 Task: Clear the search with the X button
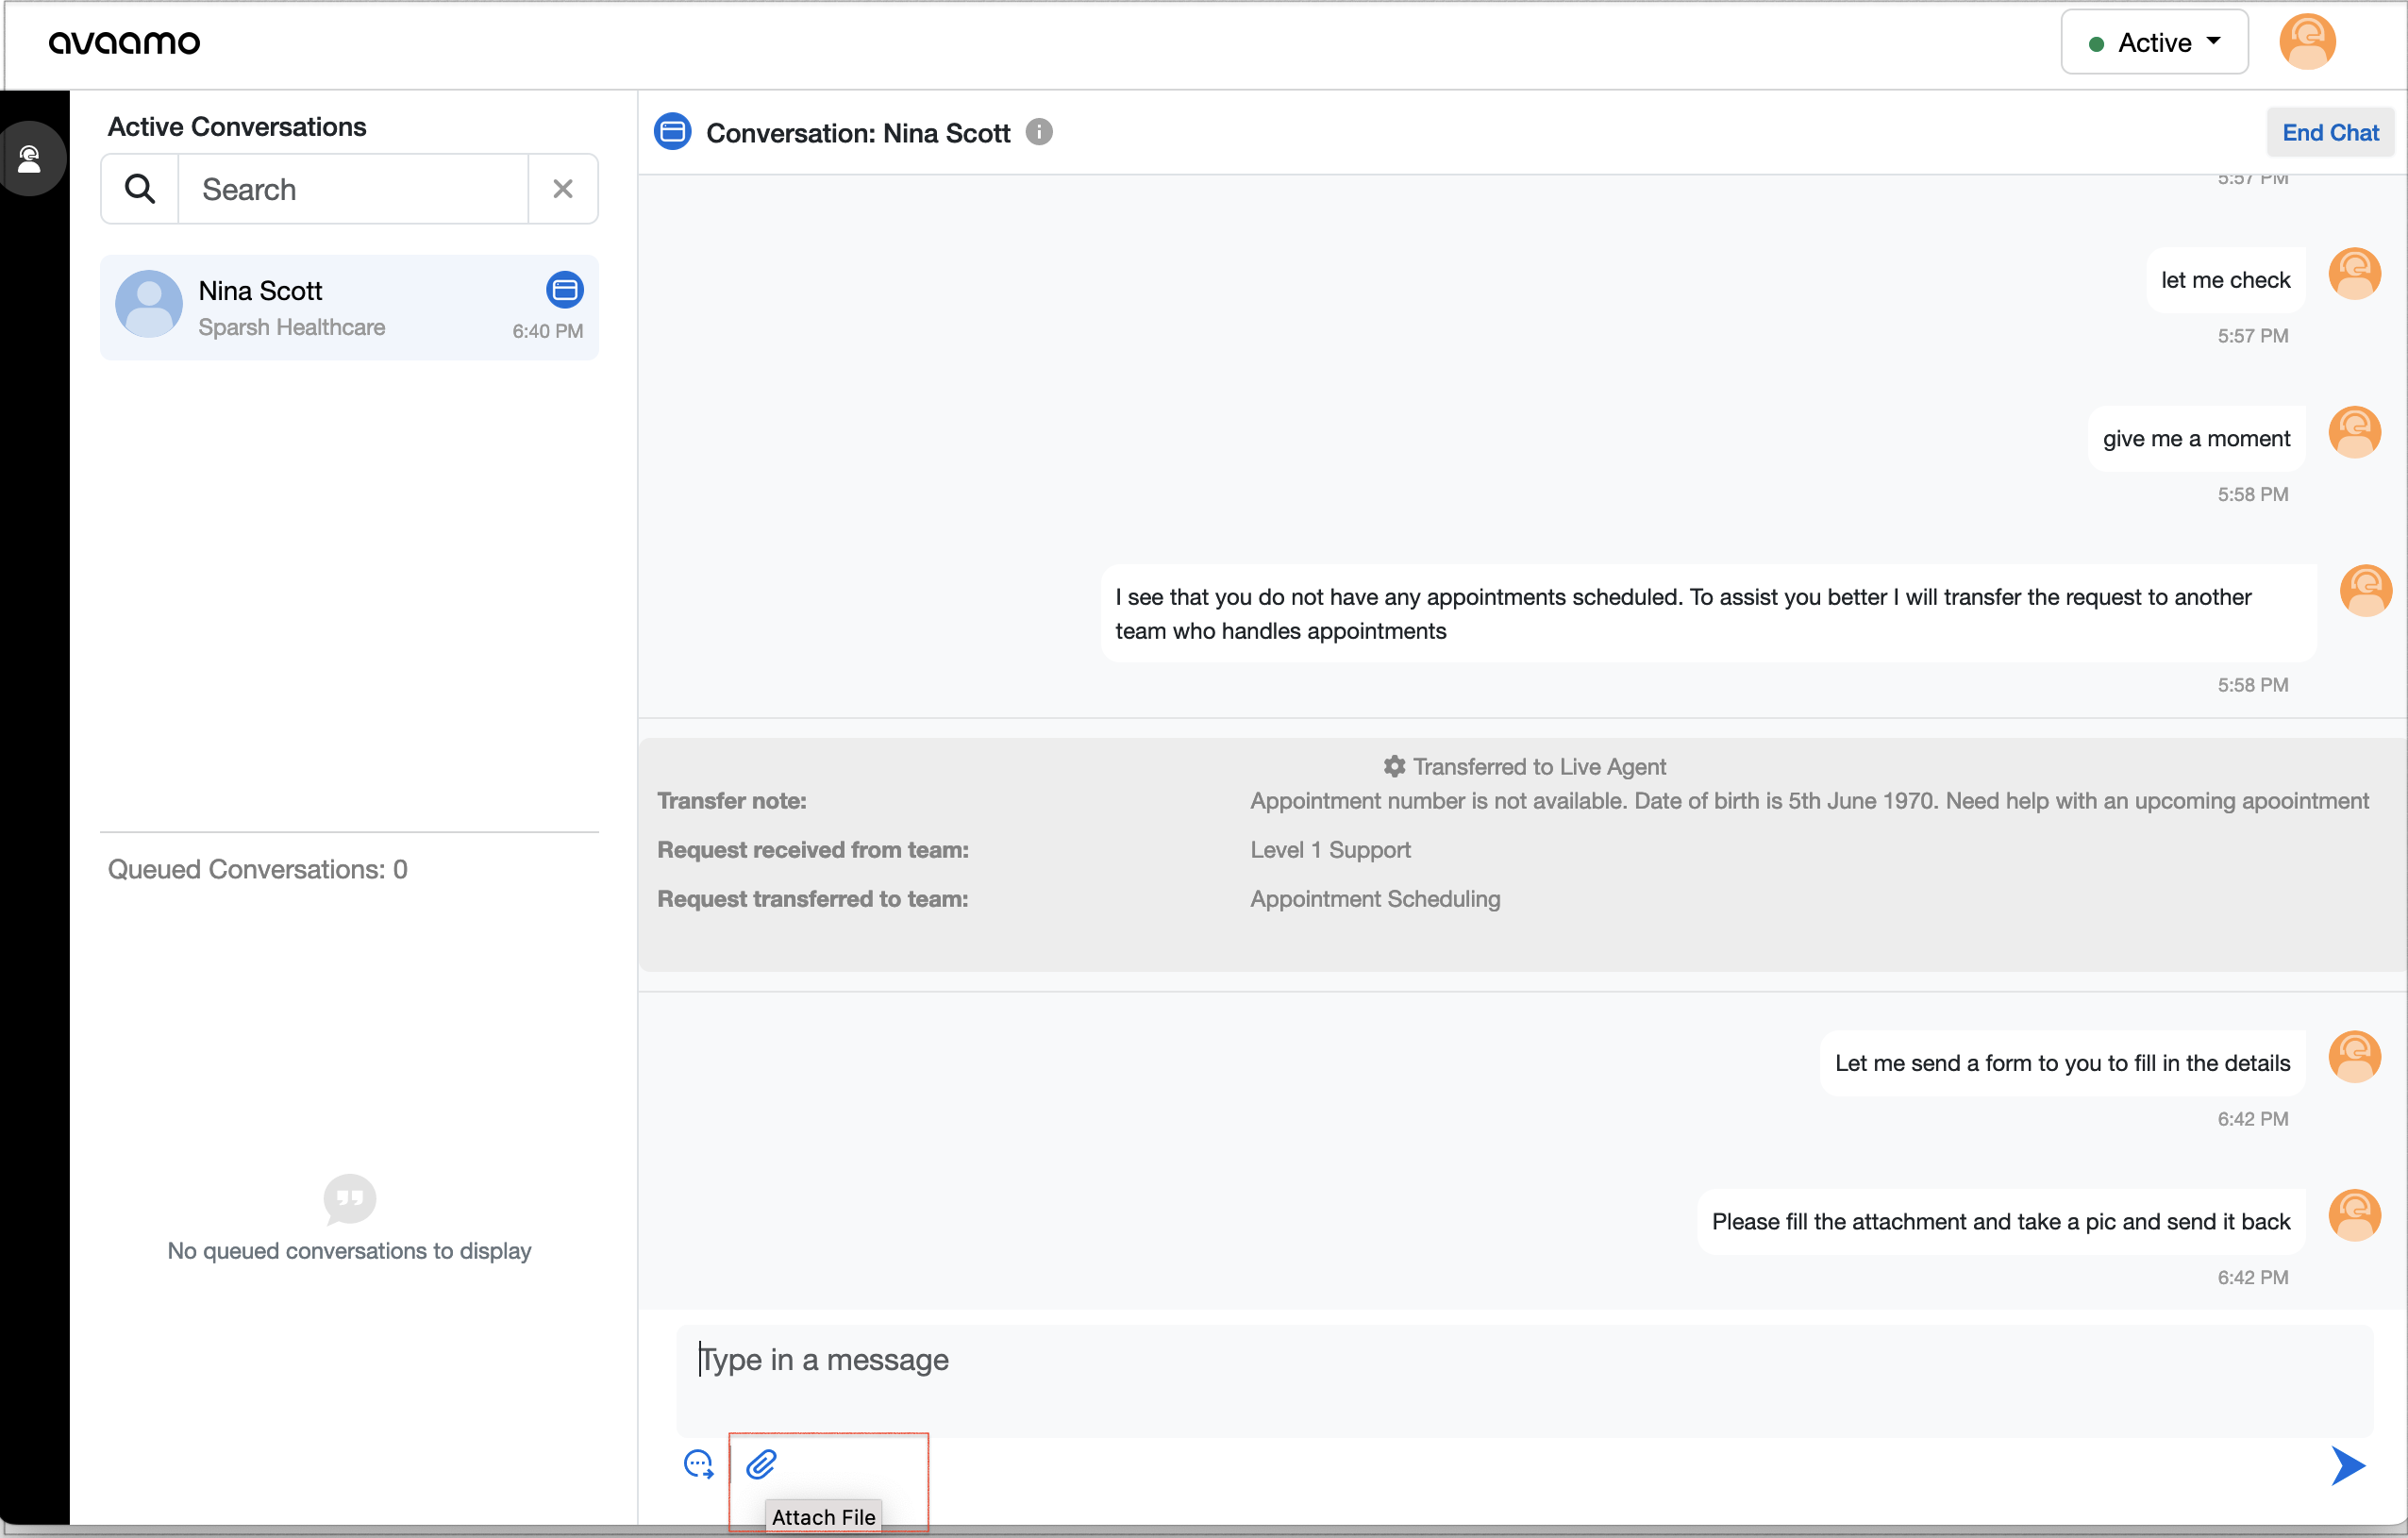[563, 189]
